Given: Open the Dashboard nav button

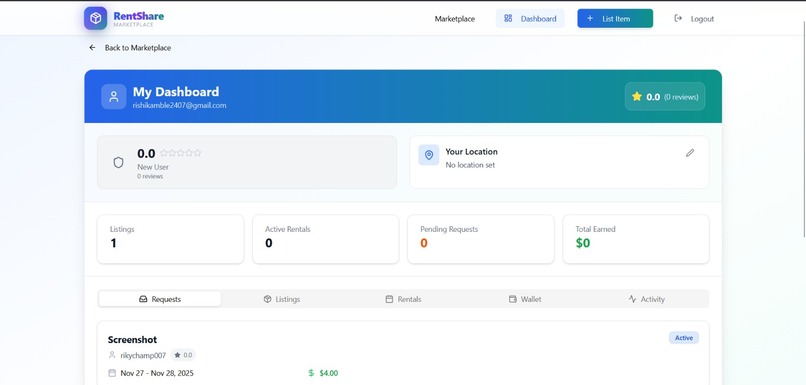Looking at the screenshot, I should [530, 19].
